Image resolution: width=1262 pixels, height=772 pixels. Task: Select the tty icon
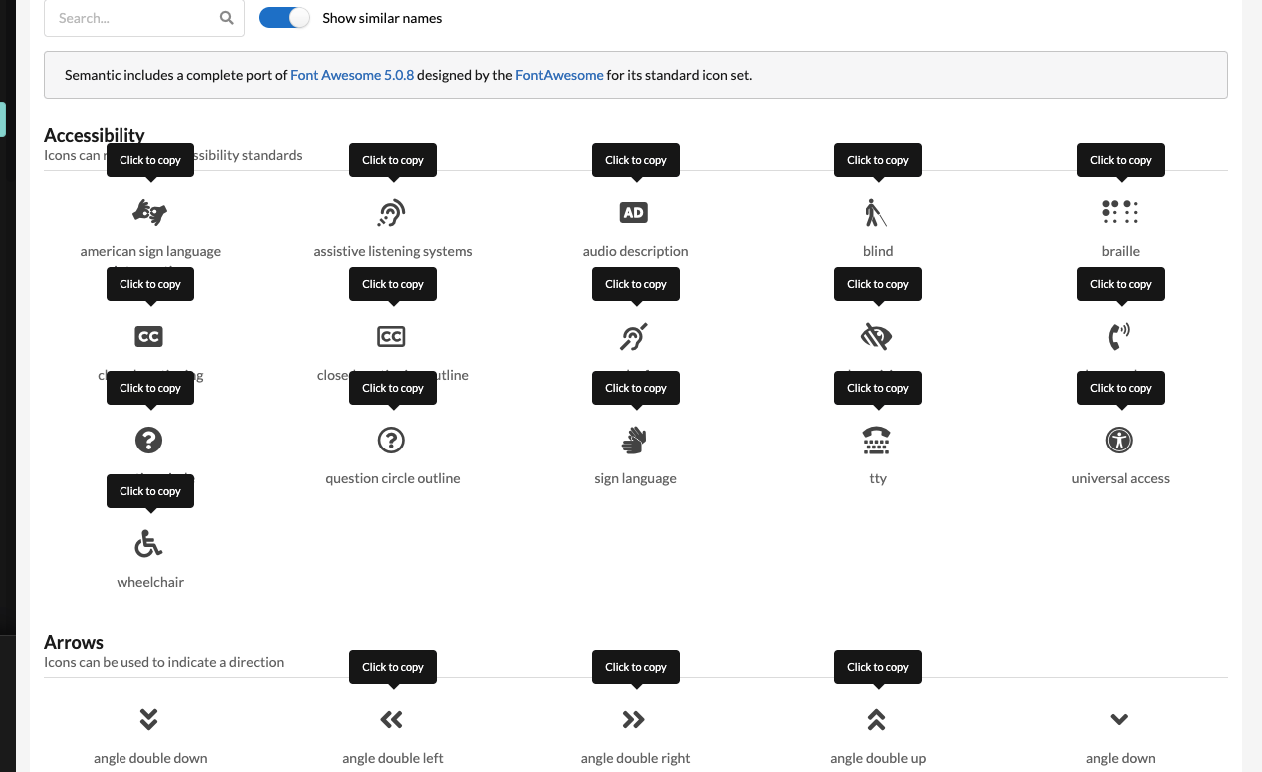(877, 440)
